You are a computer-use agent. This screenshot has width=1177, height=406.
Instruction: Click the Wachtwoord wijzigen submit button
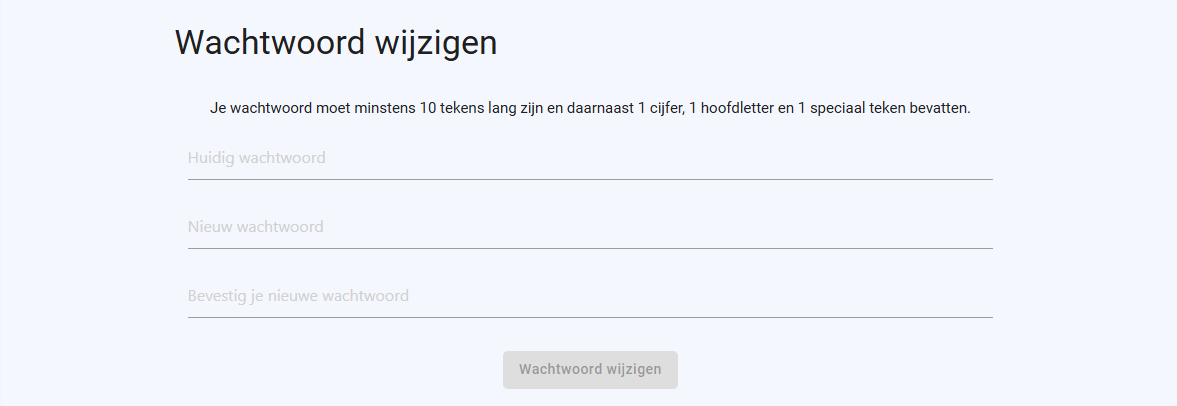click(x=590, y=370)
